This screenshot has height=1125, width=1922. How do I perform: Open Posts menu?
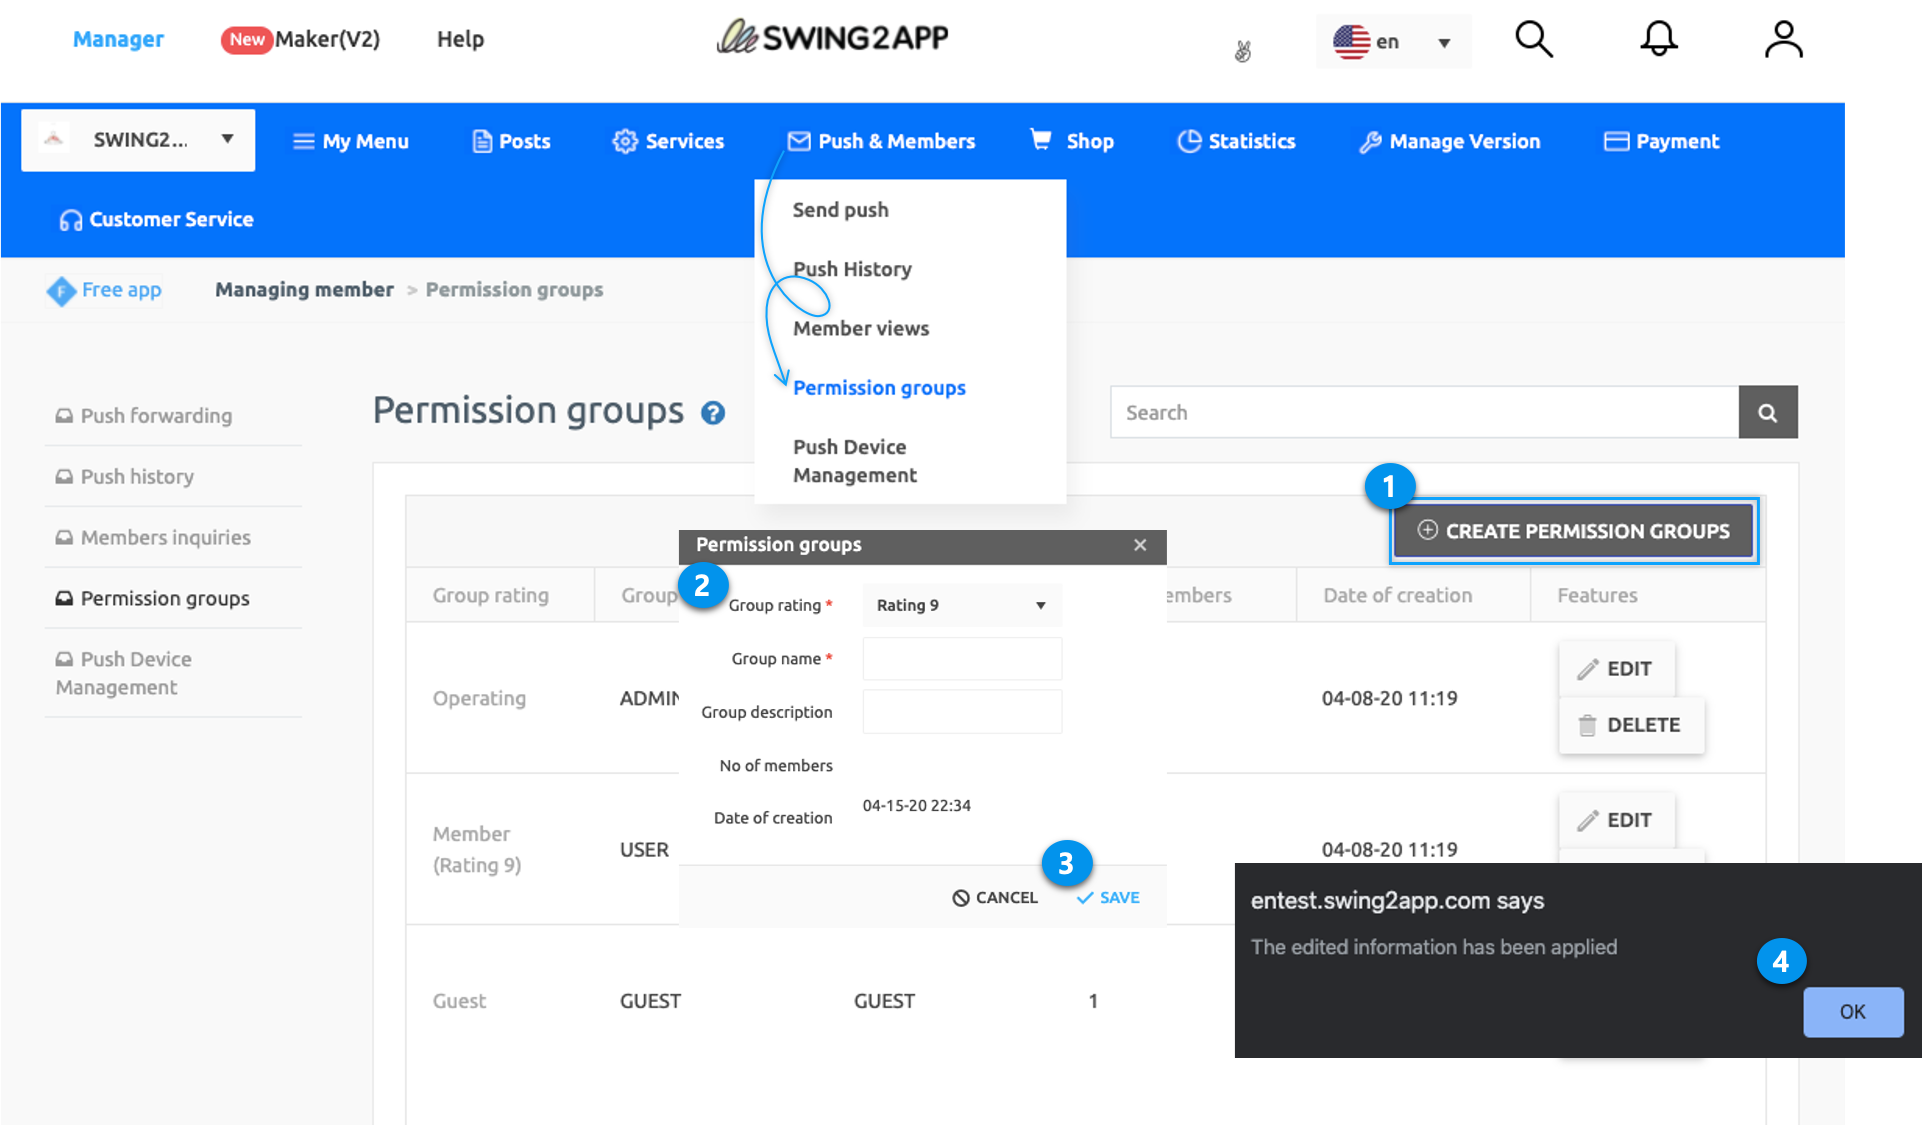pos(511,141)
